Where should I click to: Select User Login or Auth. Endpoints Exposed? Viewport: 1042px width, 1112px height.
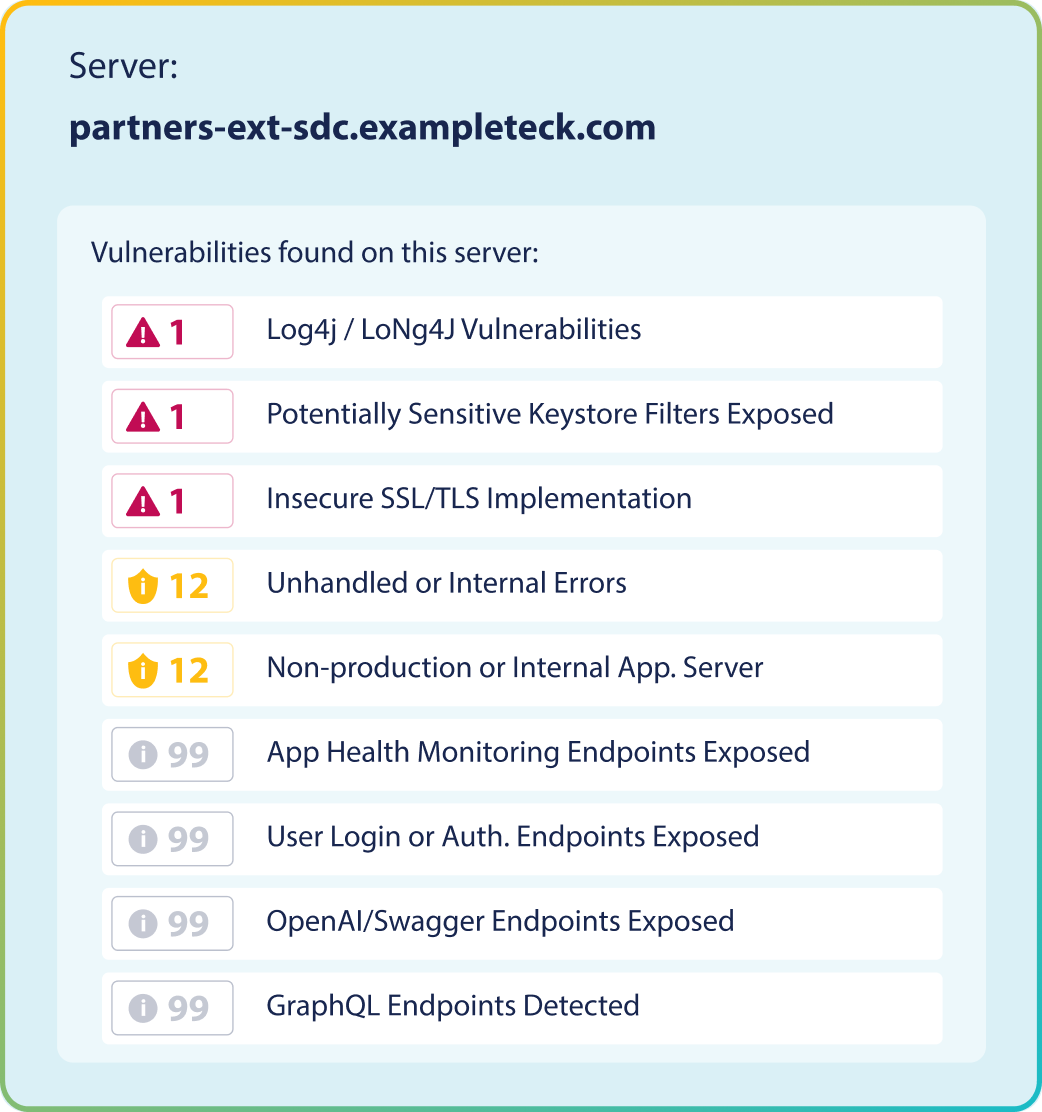click(x=513, y=837)
